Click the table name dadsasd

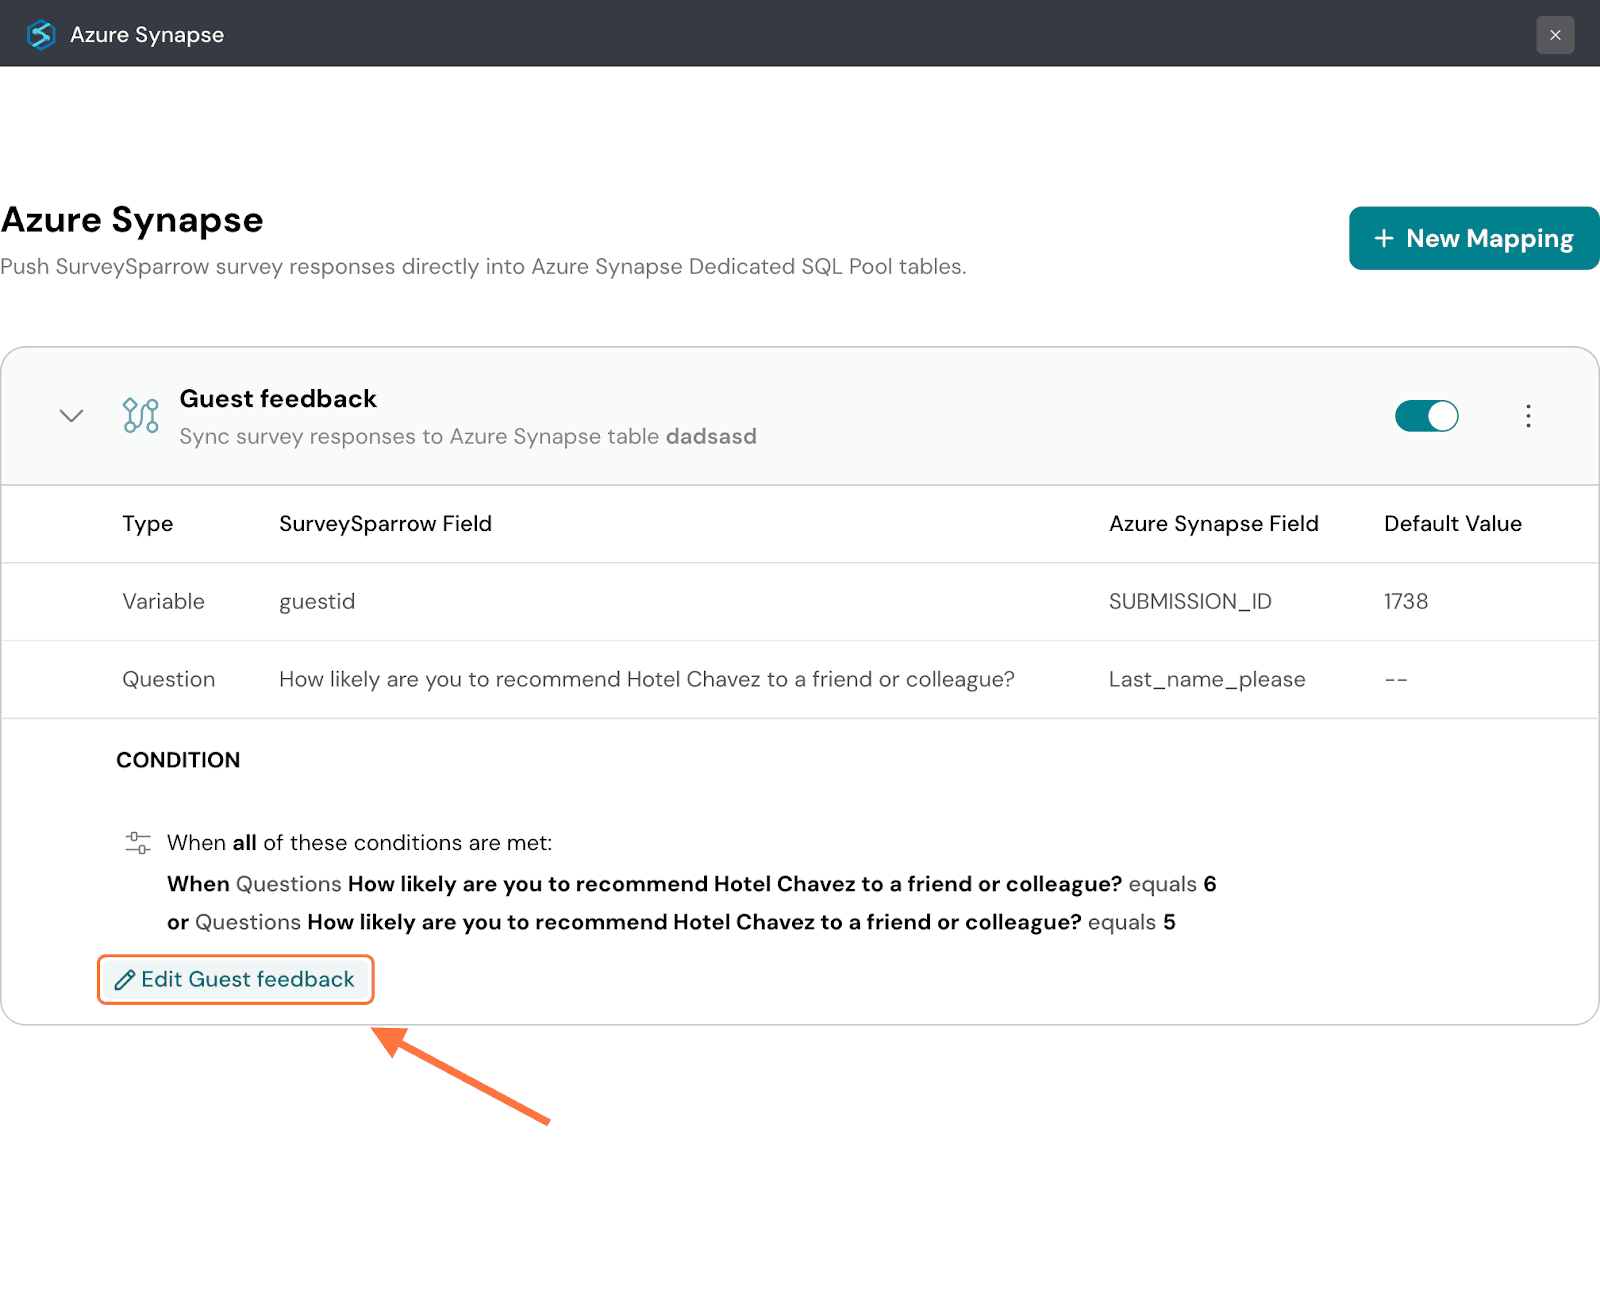coord(711,437)
